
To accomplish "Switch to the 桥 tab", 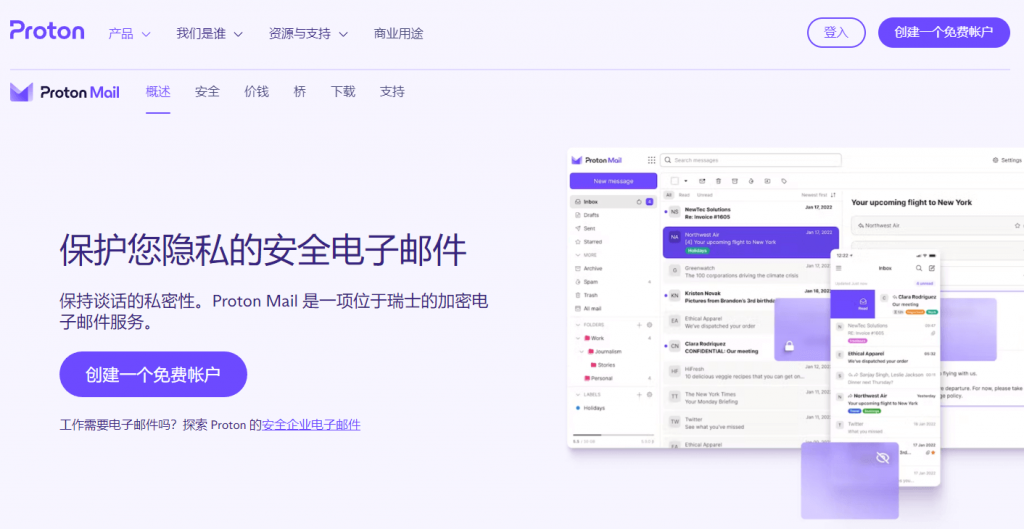I will pos(300,92).
